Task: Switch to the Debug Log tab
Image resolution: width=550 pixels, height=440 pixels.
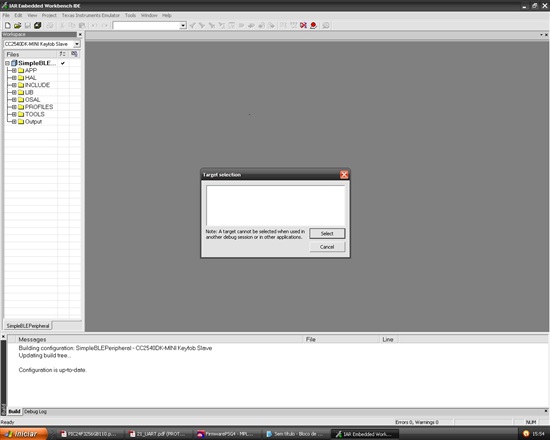Action: coord(35,412)
